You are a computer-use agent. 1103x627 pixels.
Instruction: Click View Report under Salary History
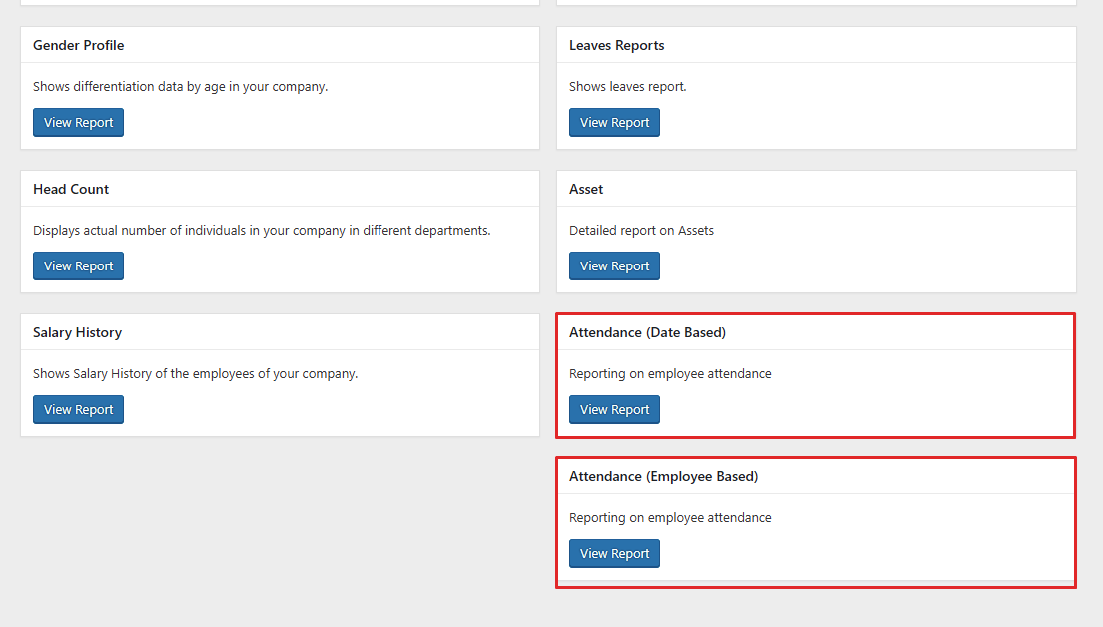tap(78, 409)
